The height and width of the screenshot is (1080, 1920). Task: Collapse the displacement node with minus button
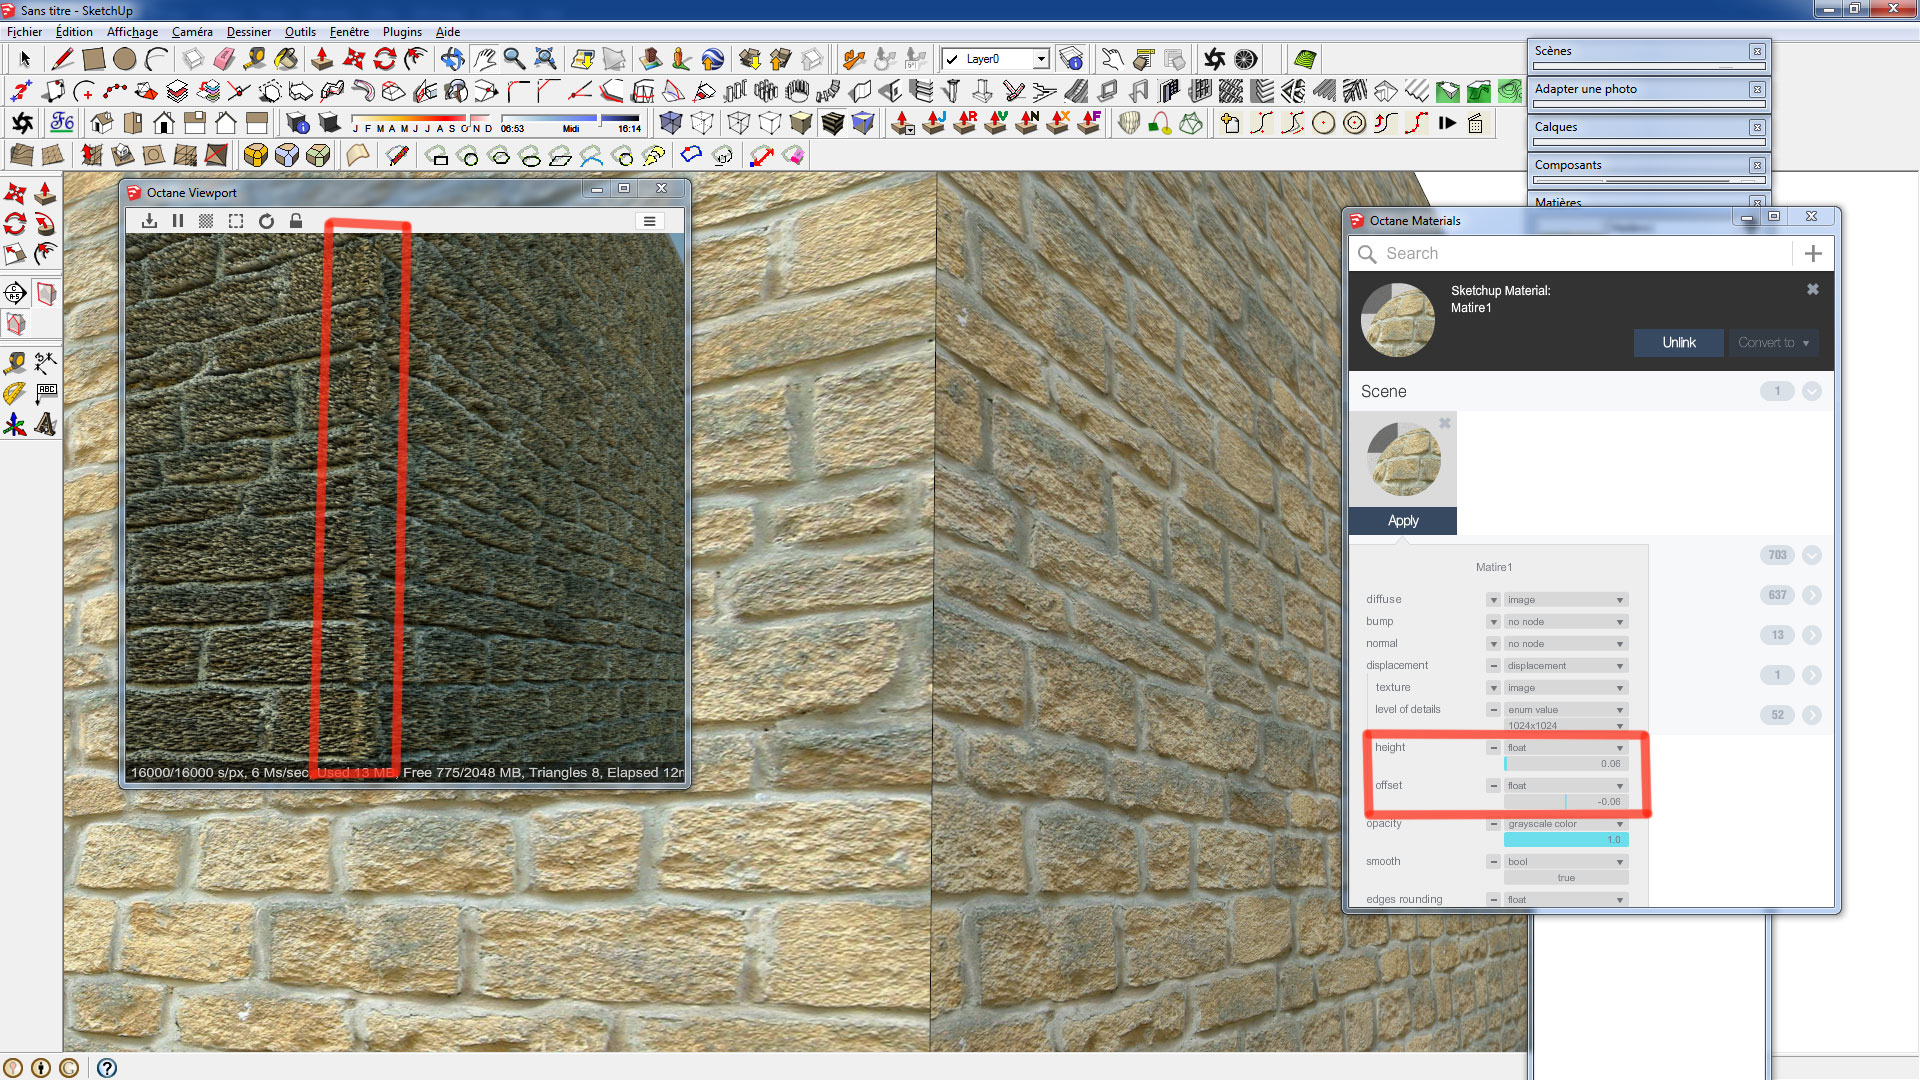pyautogui.click(x=1493, y=666)
